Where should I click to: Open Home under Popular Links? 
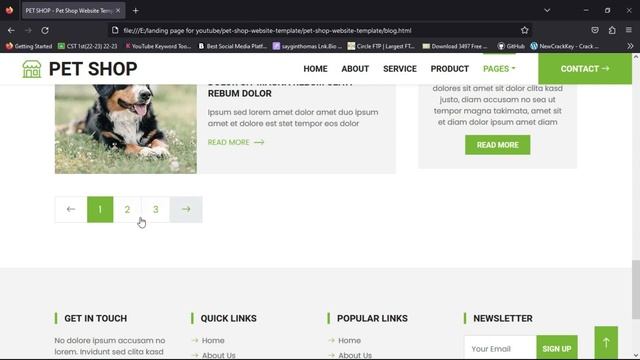click(x=349, y=340)
